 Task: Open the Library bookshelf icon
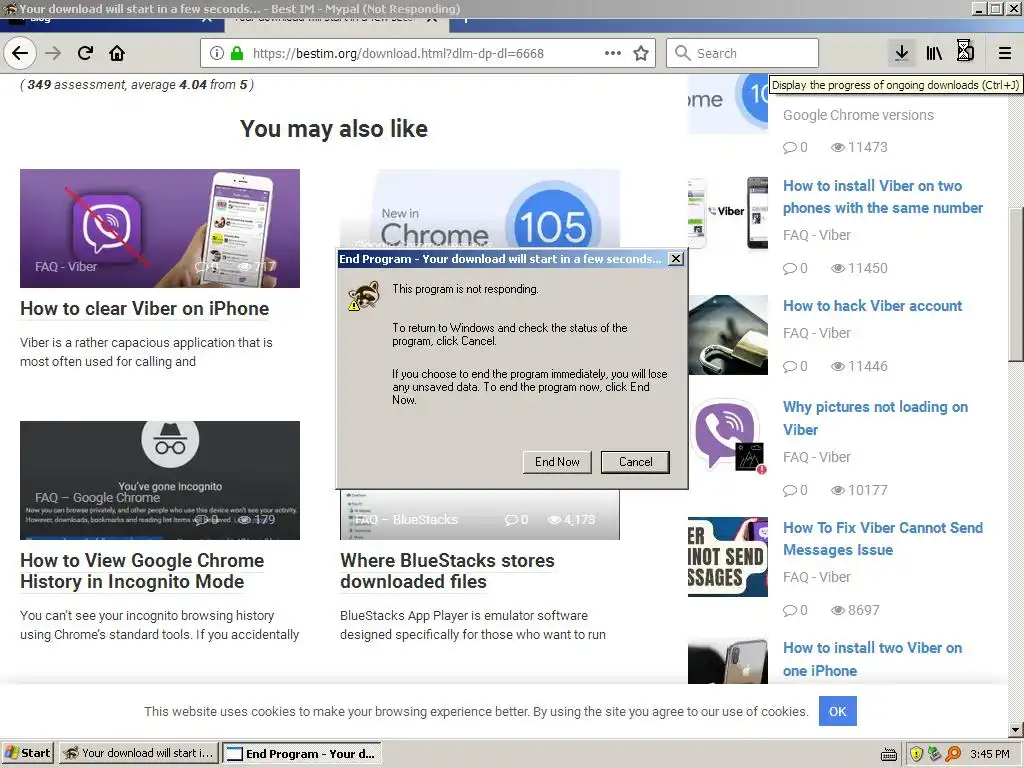(x=934, y=53)
